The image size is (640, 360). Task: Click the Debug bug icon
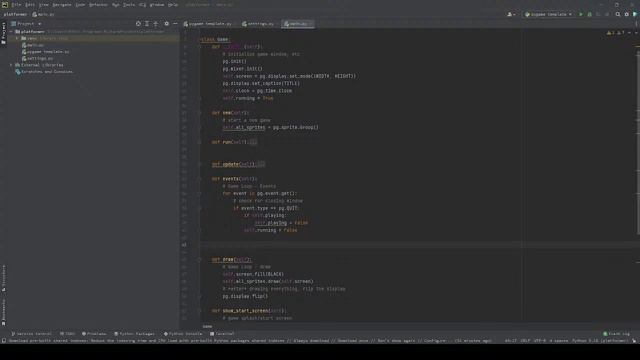pyautogui.click(x=589, y=14)
